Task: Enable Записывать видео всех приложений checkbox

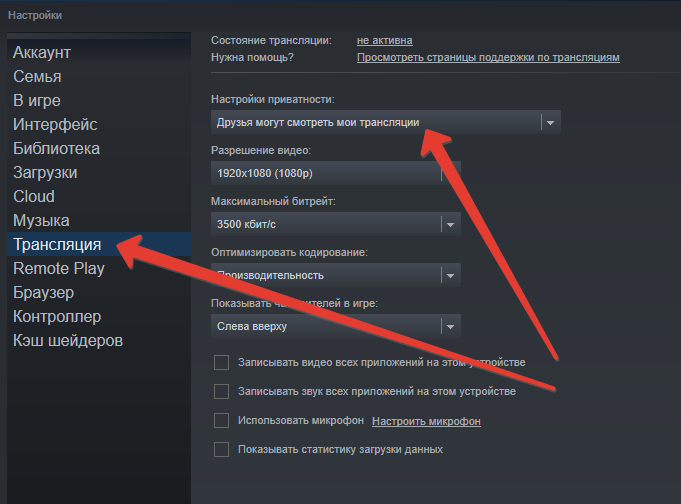Action: [222, 362]
